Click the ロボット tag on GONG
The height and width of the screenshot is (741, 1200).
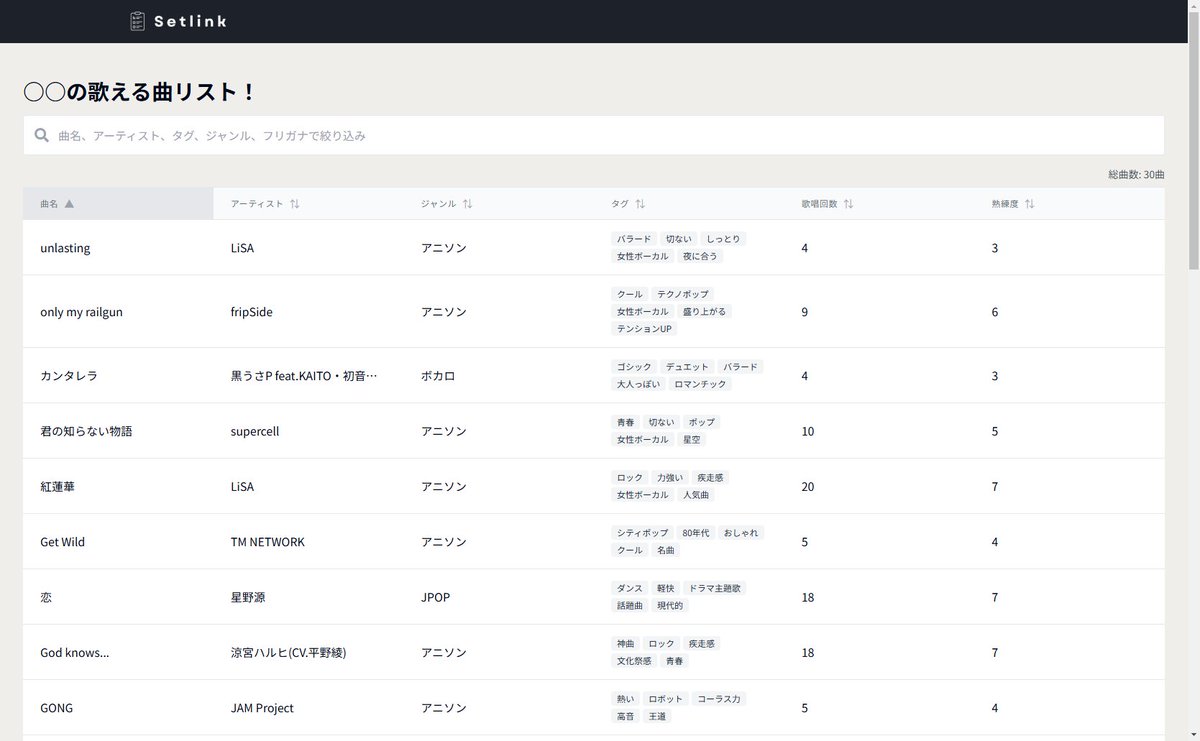tap(665, 699)
